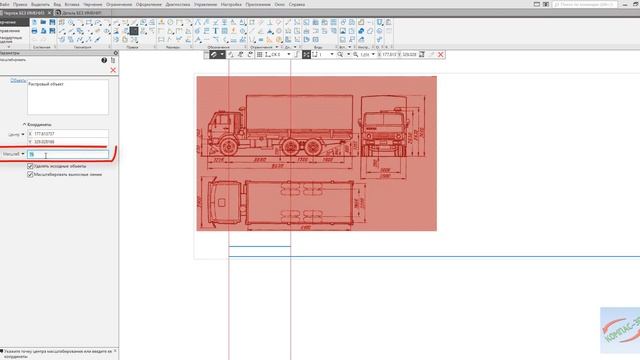Select the Text 'T' tool icon
Screen dimensions: 640x360
point(216,31)
